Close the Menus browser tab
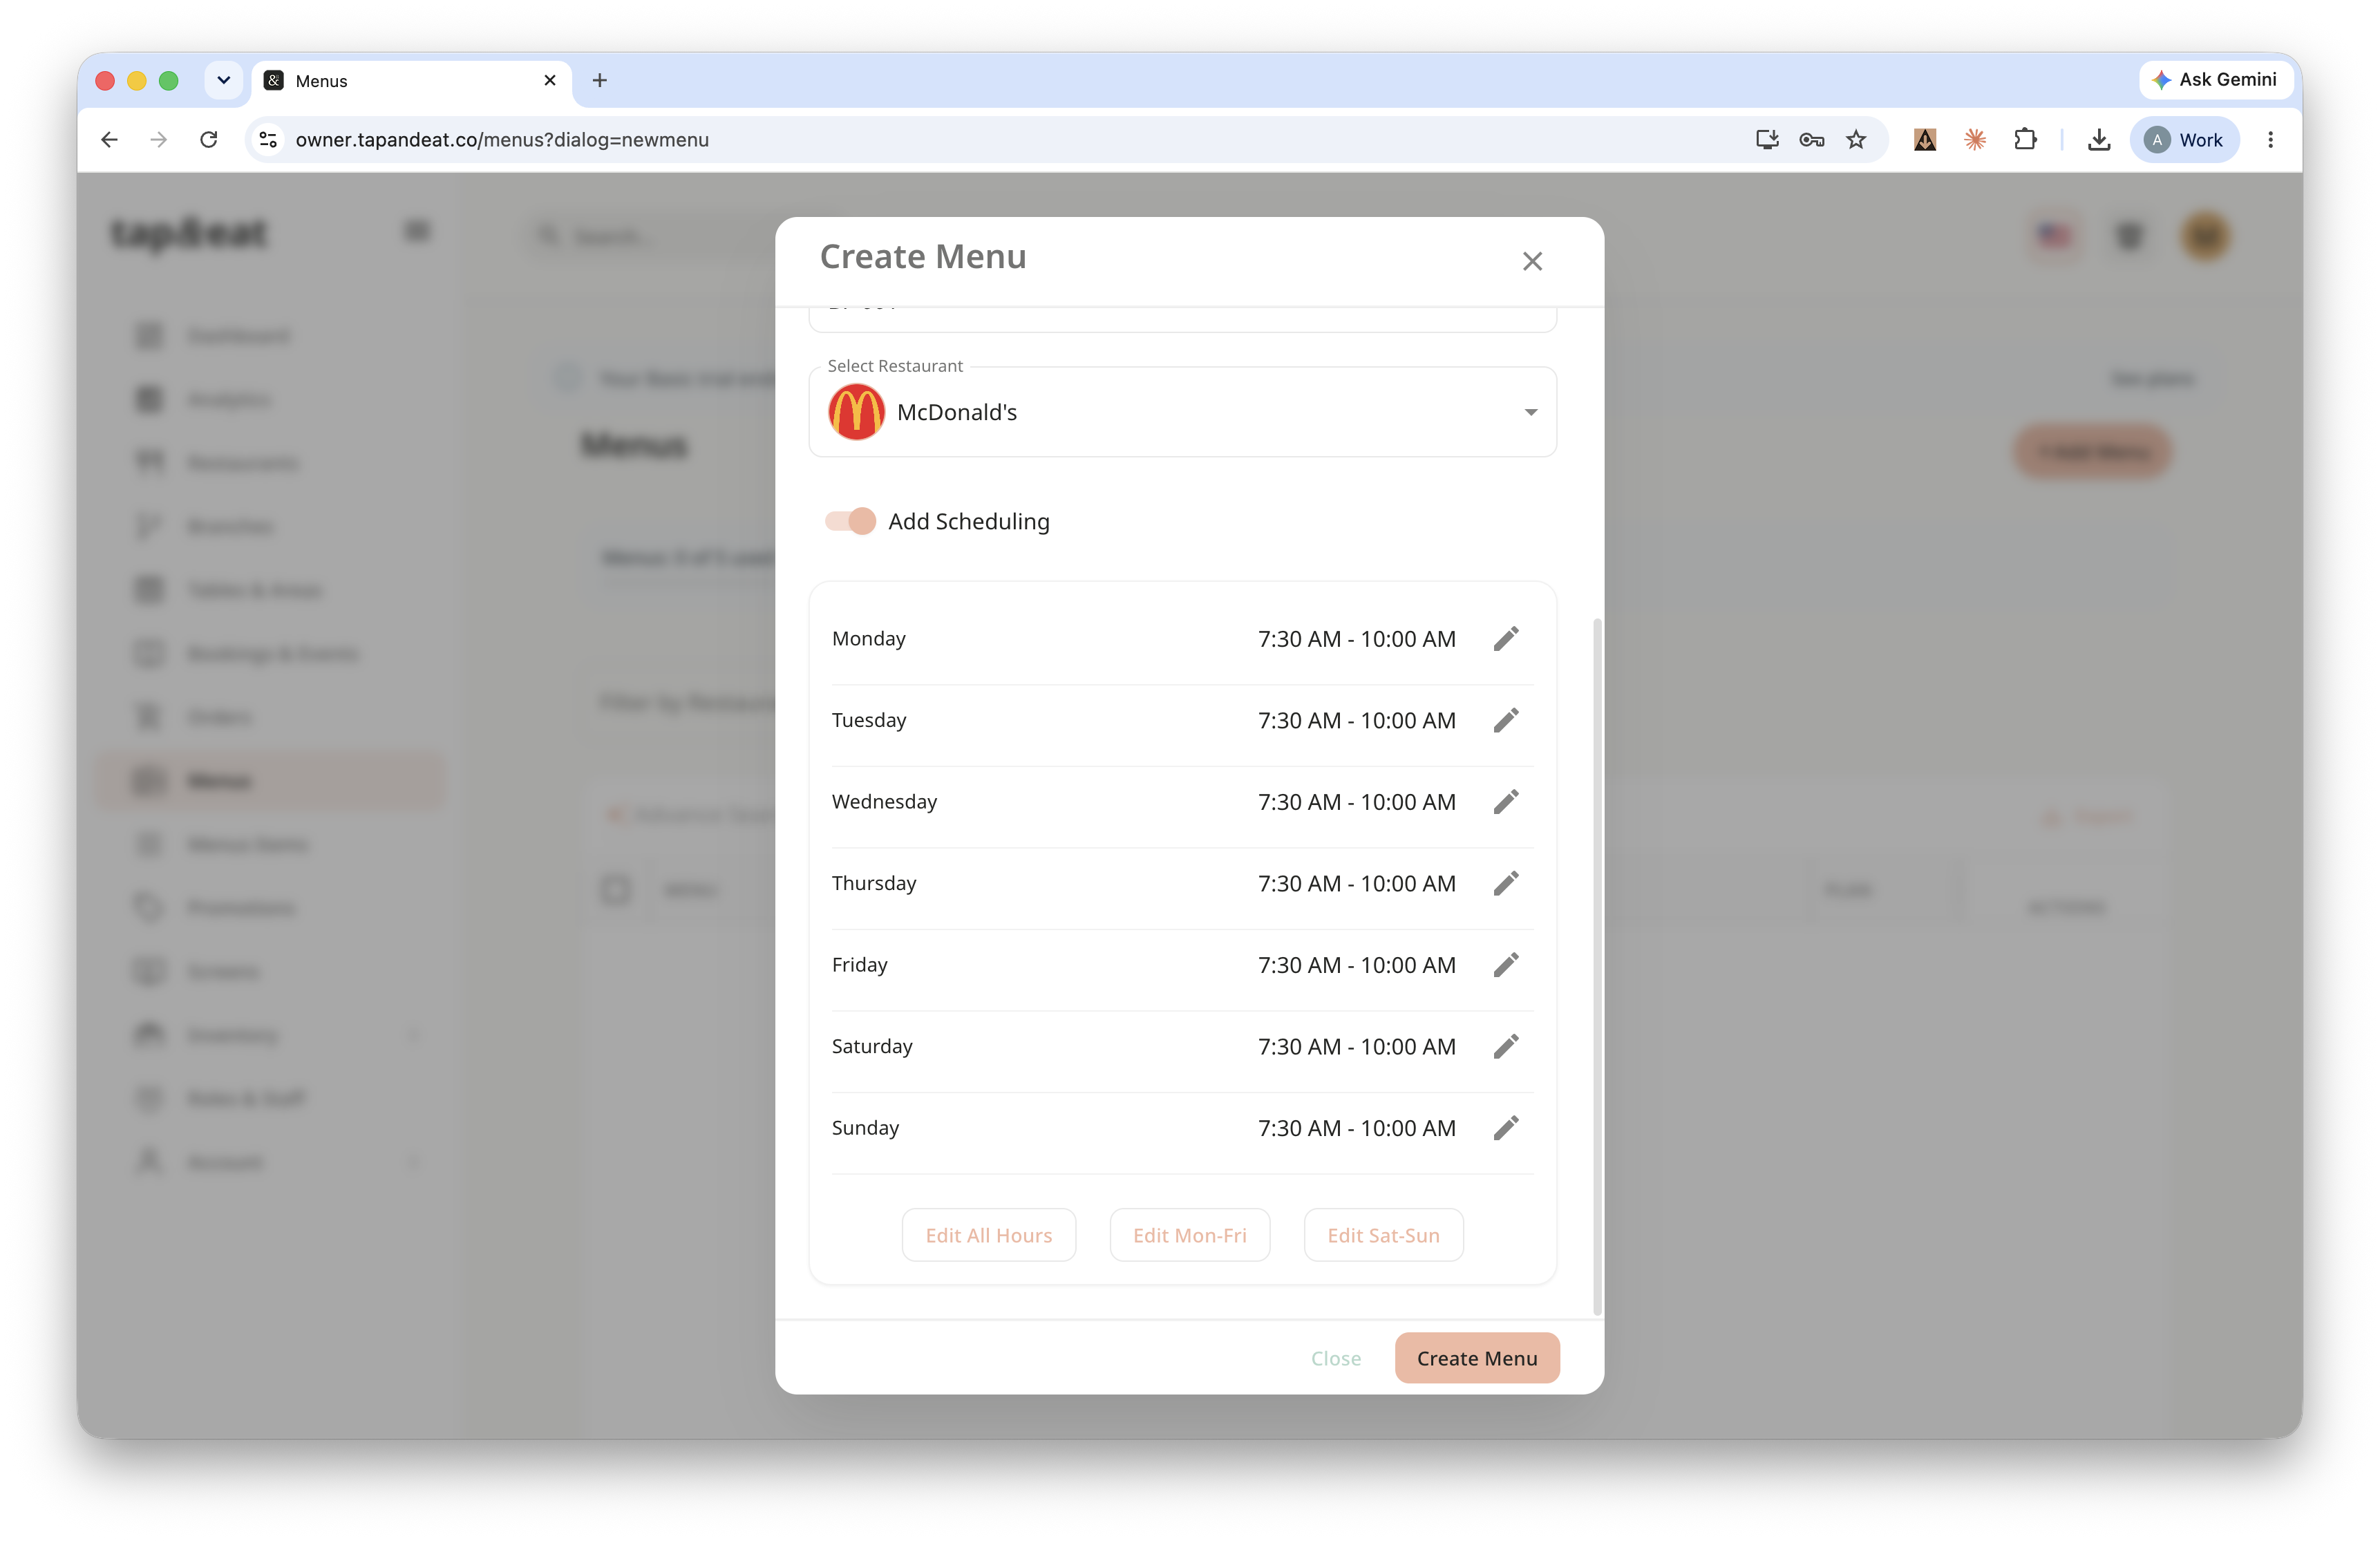 click(x=550, y=80)
